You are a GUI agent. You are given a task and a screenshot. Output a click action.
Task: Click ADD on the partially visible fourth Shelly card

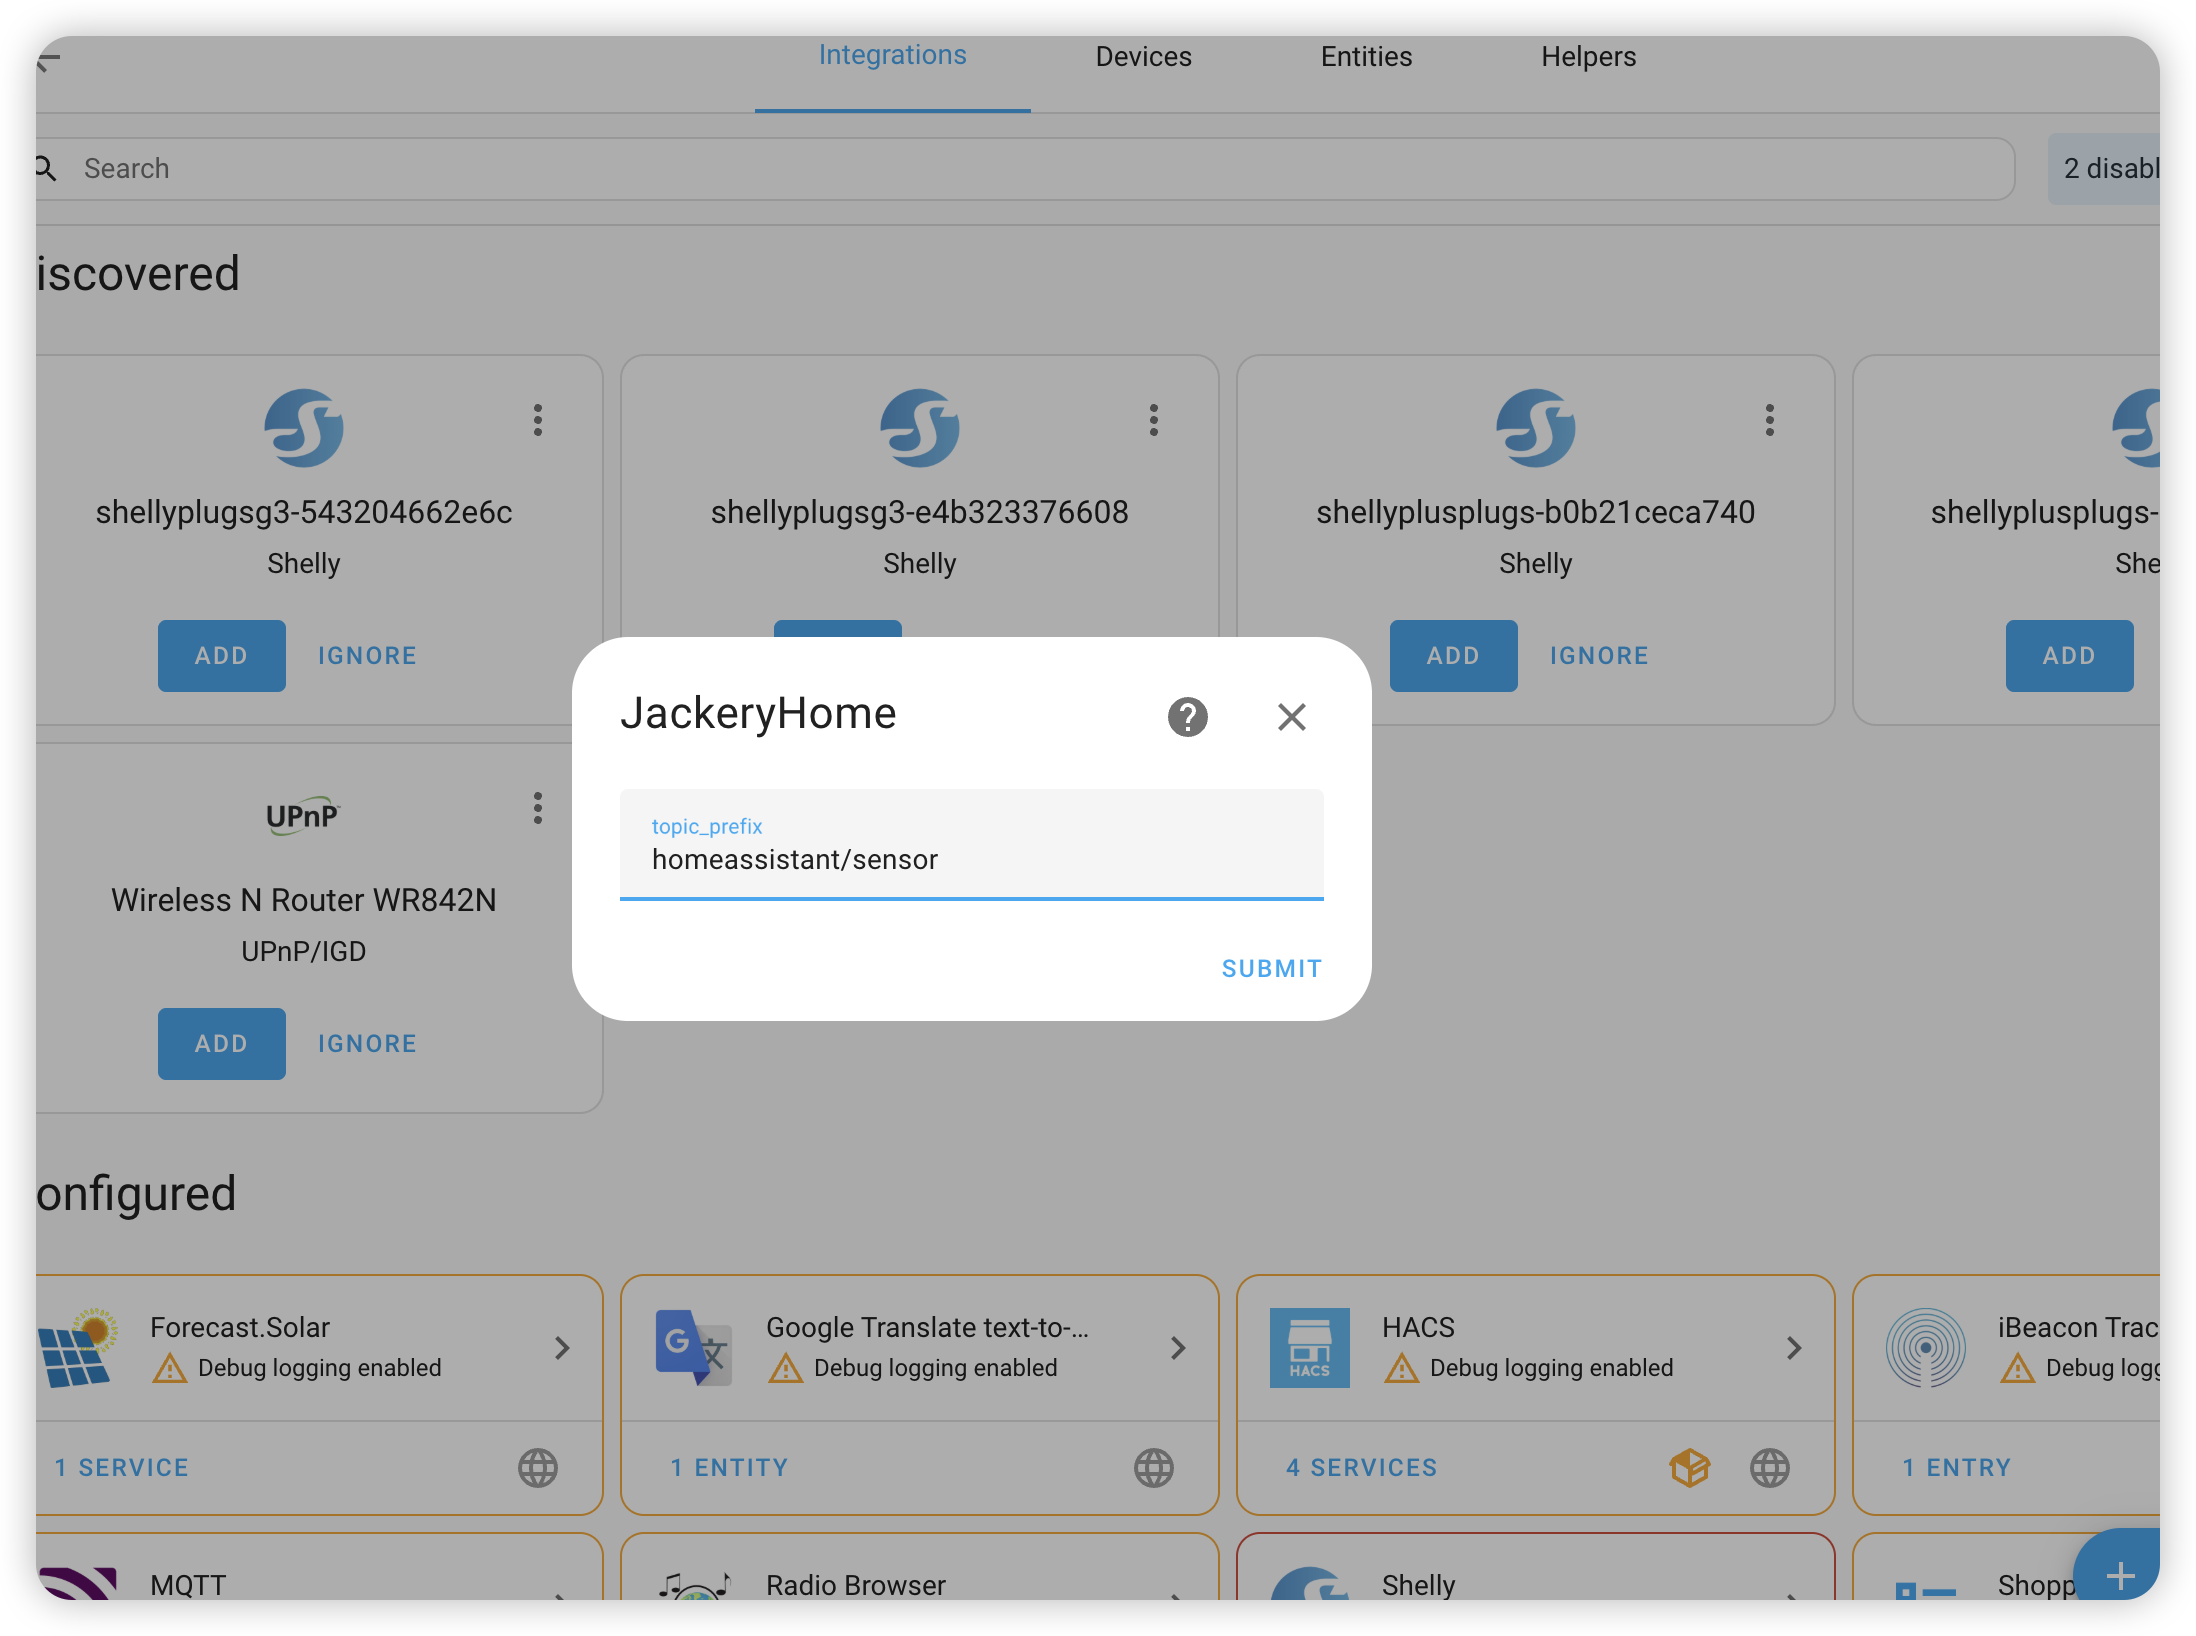click(2070, 656)
